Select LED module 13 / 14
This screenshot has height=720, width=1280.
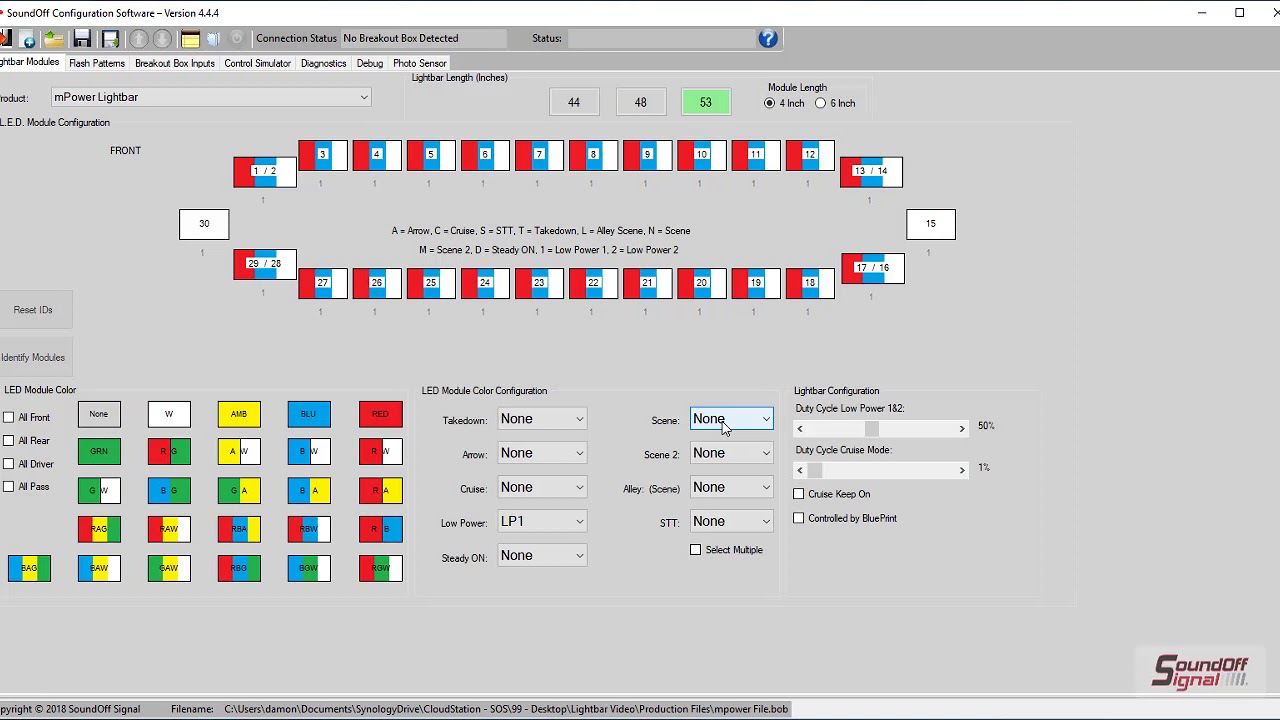(871, 172)
